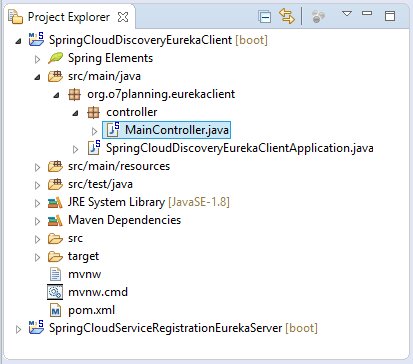Select the src folder label

point(75,238)
